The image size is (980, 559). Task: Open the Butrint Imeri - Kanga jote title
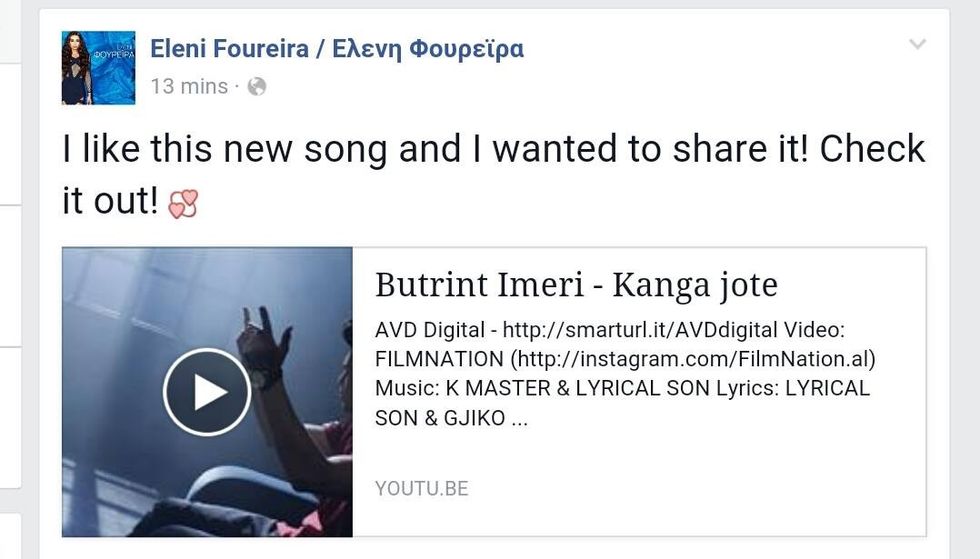[575, 285]
